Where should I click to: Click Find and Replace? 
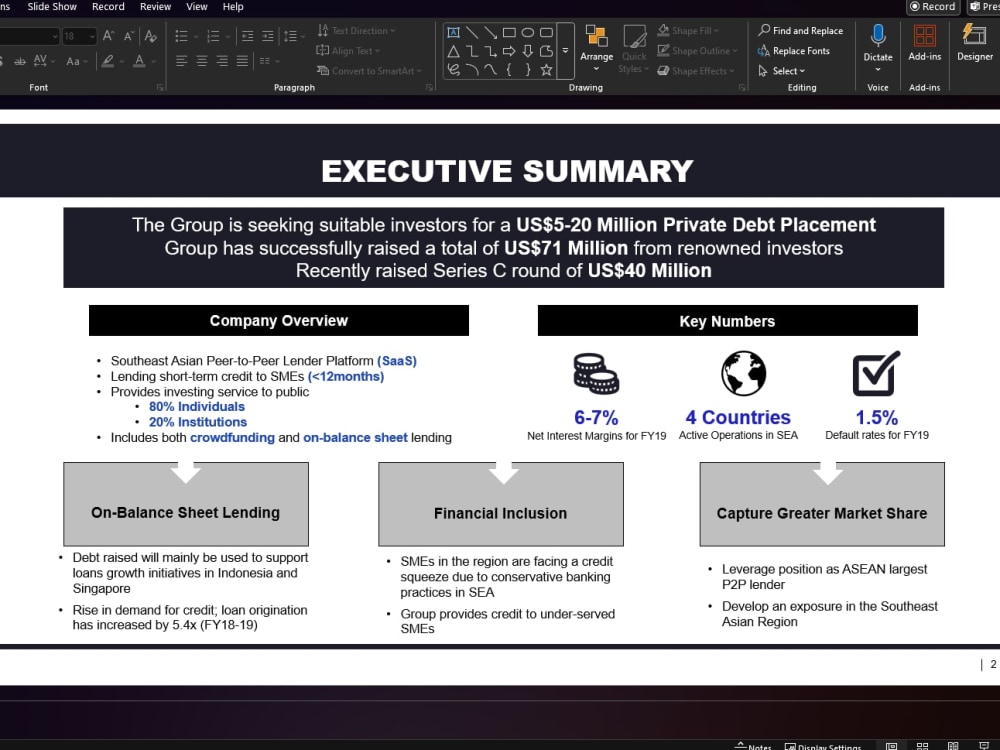800,31
